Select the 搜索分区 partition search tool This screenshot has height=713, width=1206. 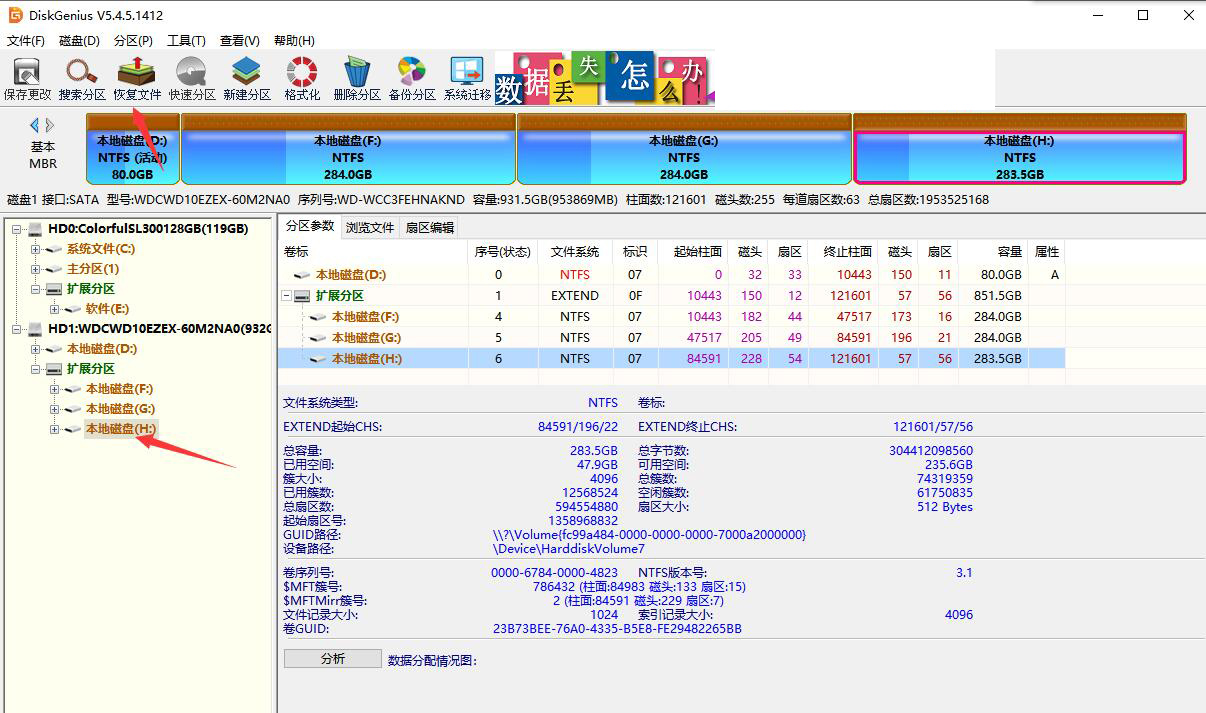80,75
